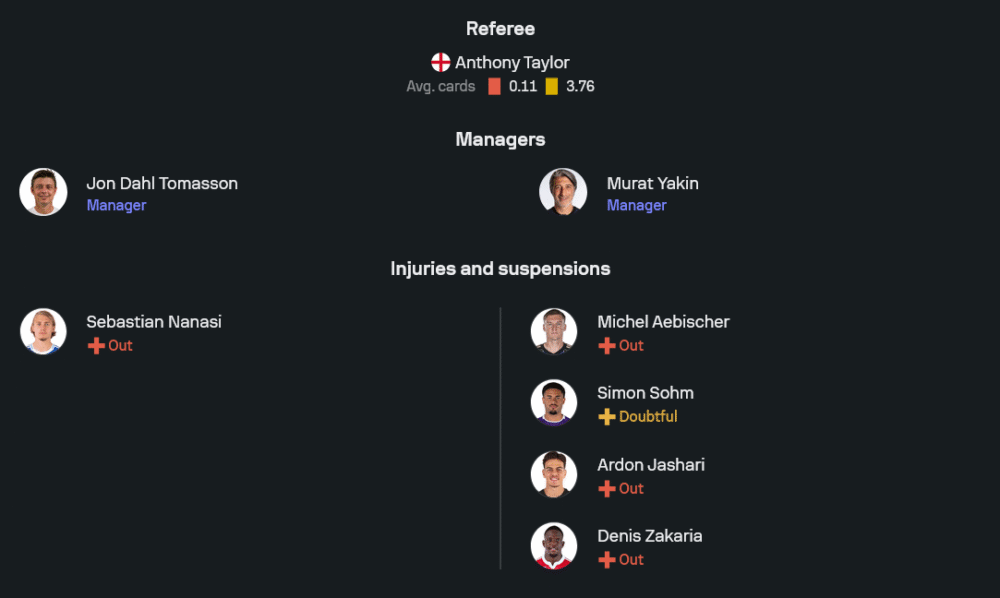Screen dimensions: 1000x598
Task: Click Murat Yakin's avatar photo
Action: pos(563,192)
